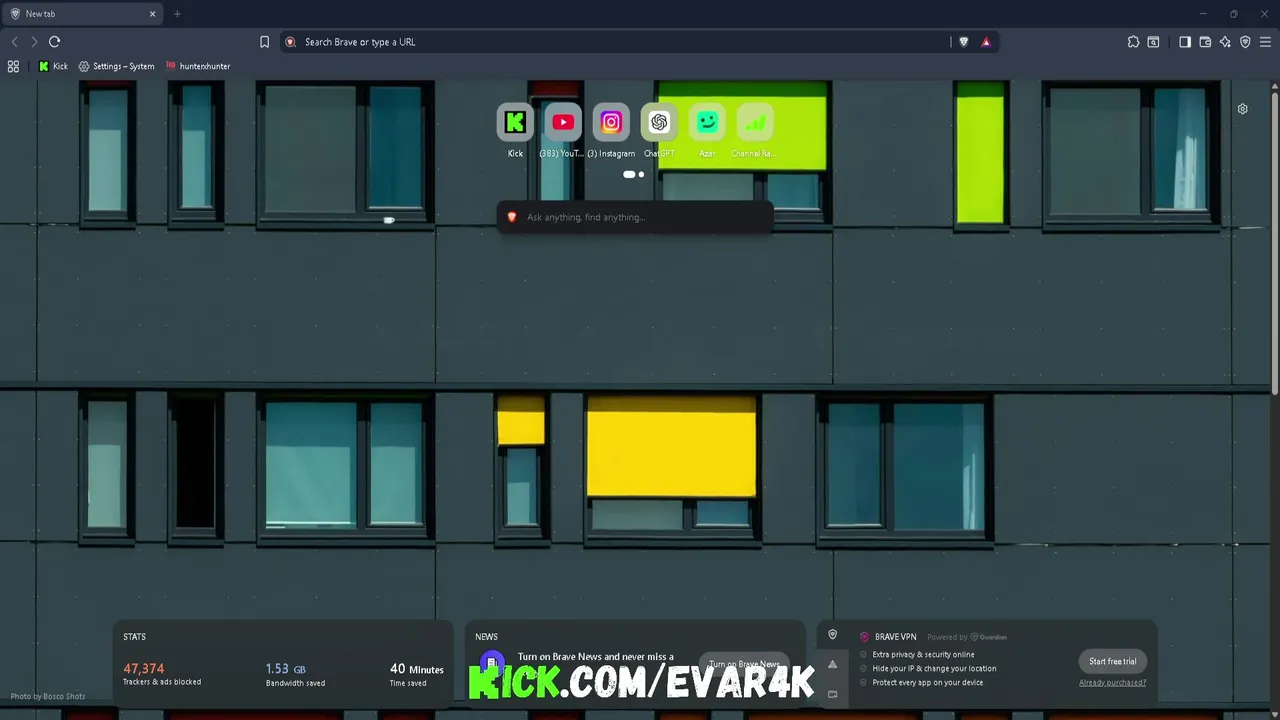The image size is (1280, 720).
Task: Open the apps grid in bookmarks bar
Action: tap(13, 66)
